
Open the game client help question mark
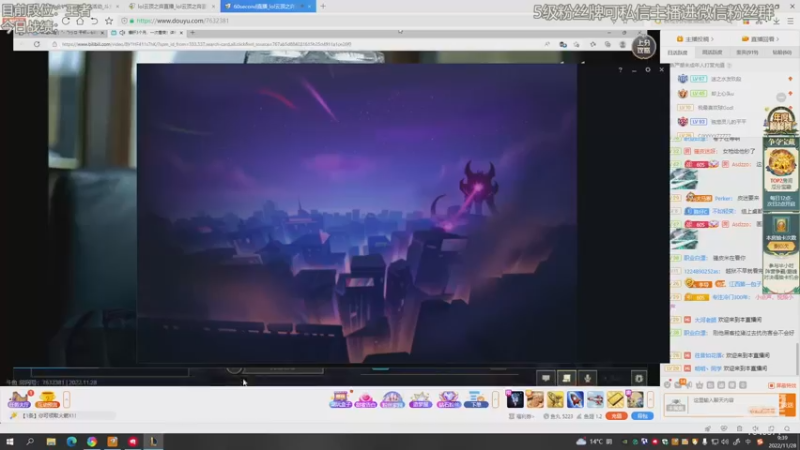point(620,70)
